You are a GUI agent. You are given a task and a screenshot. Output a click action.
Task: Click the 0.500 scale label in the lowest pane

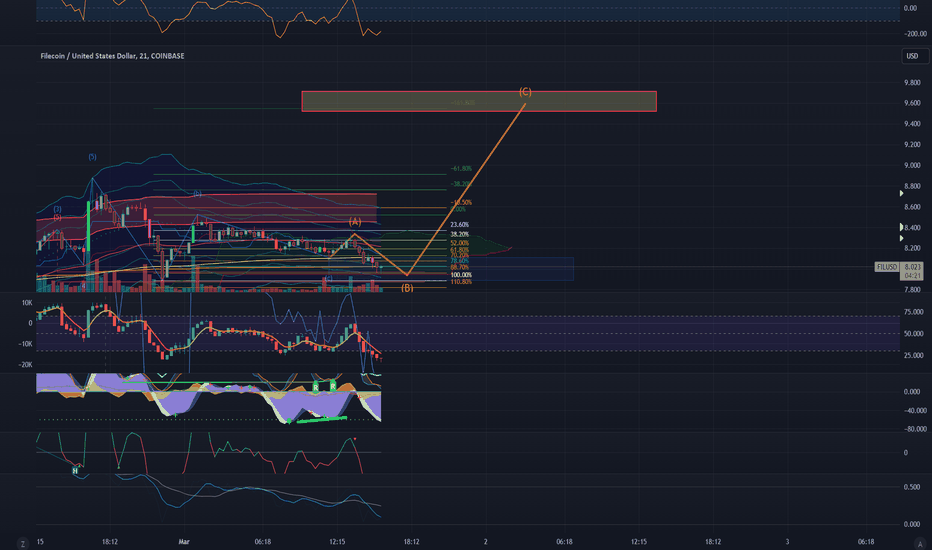(912, 487)
